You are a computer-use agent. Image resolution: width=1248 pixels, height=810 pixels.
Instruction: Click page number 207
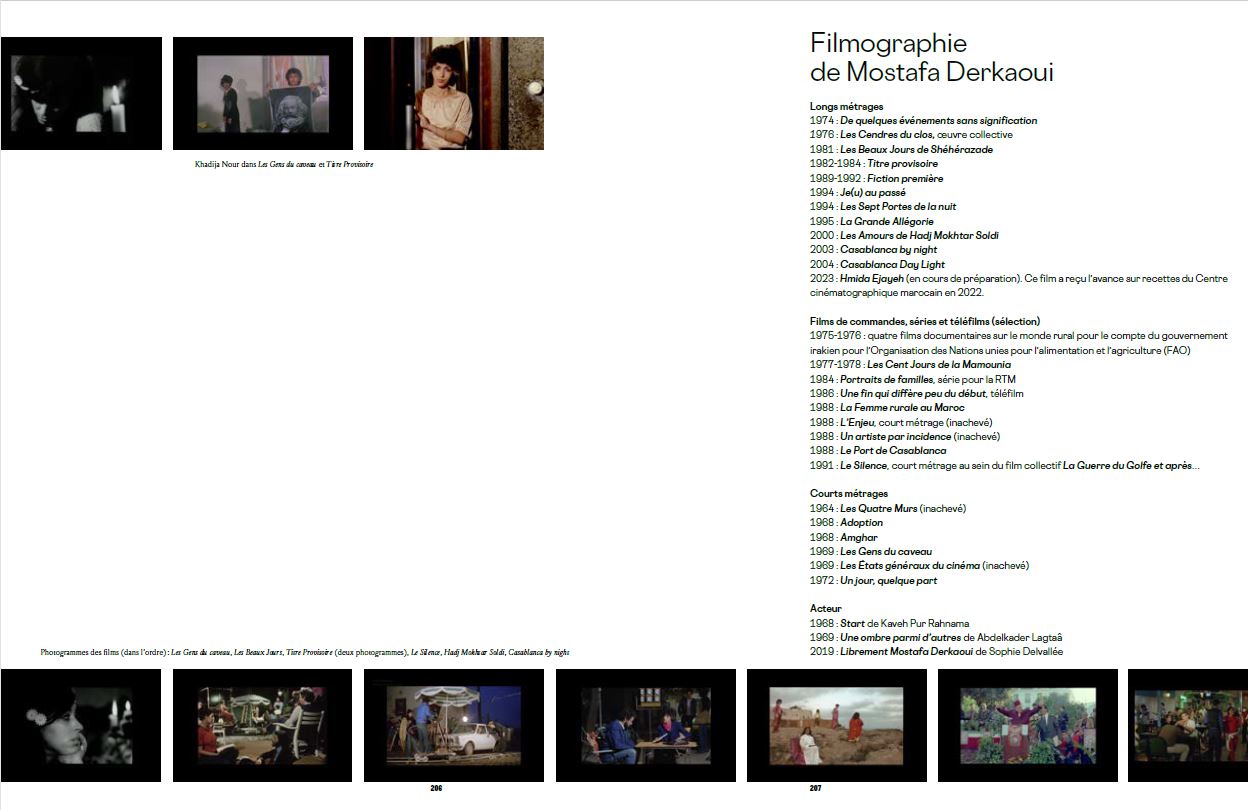click(x=815, y=788)
